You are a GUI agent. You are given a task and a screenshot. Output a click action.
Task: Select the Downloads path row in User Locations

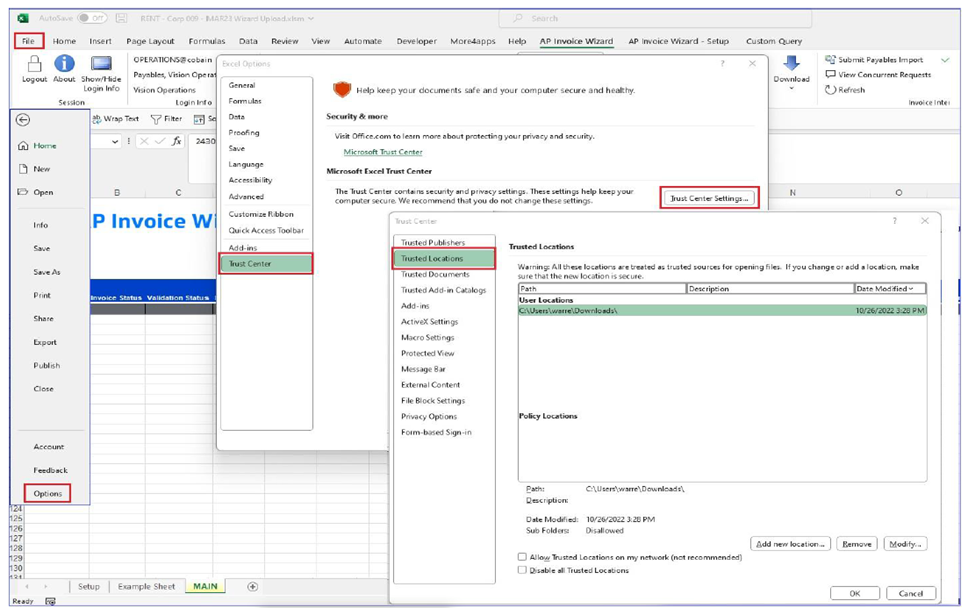click(x=720, y=310)
